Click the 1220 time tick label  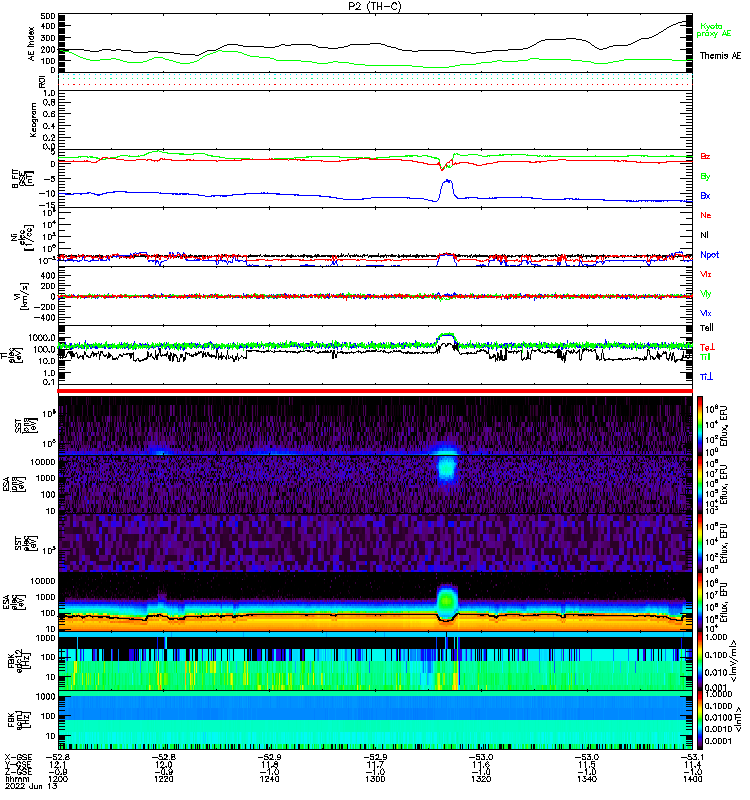coord(163,779)
